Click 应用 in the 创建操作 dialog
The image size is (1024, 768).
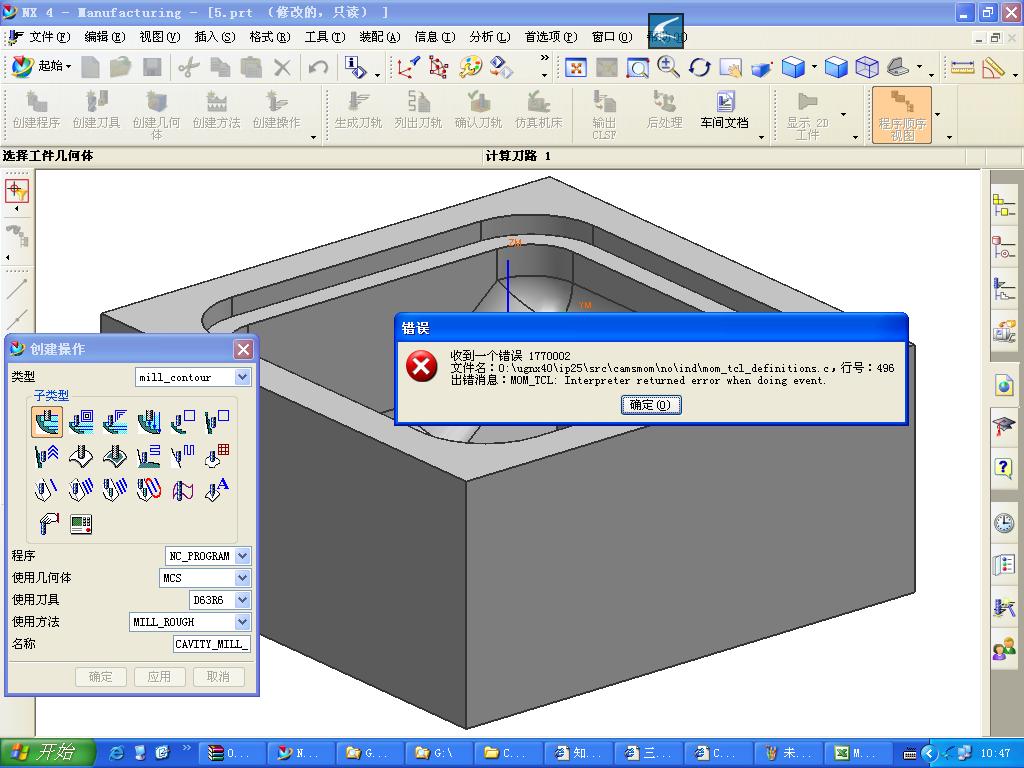click(159, 677)
